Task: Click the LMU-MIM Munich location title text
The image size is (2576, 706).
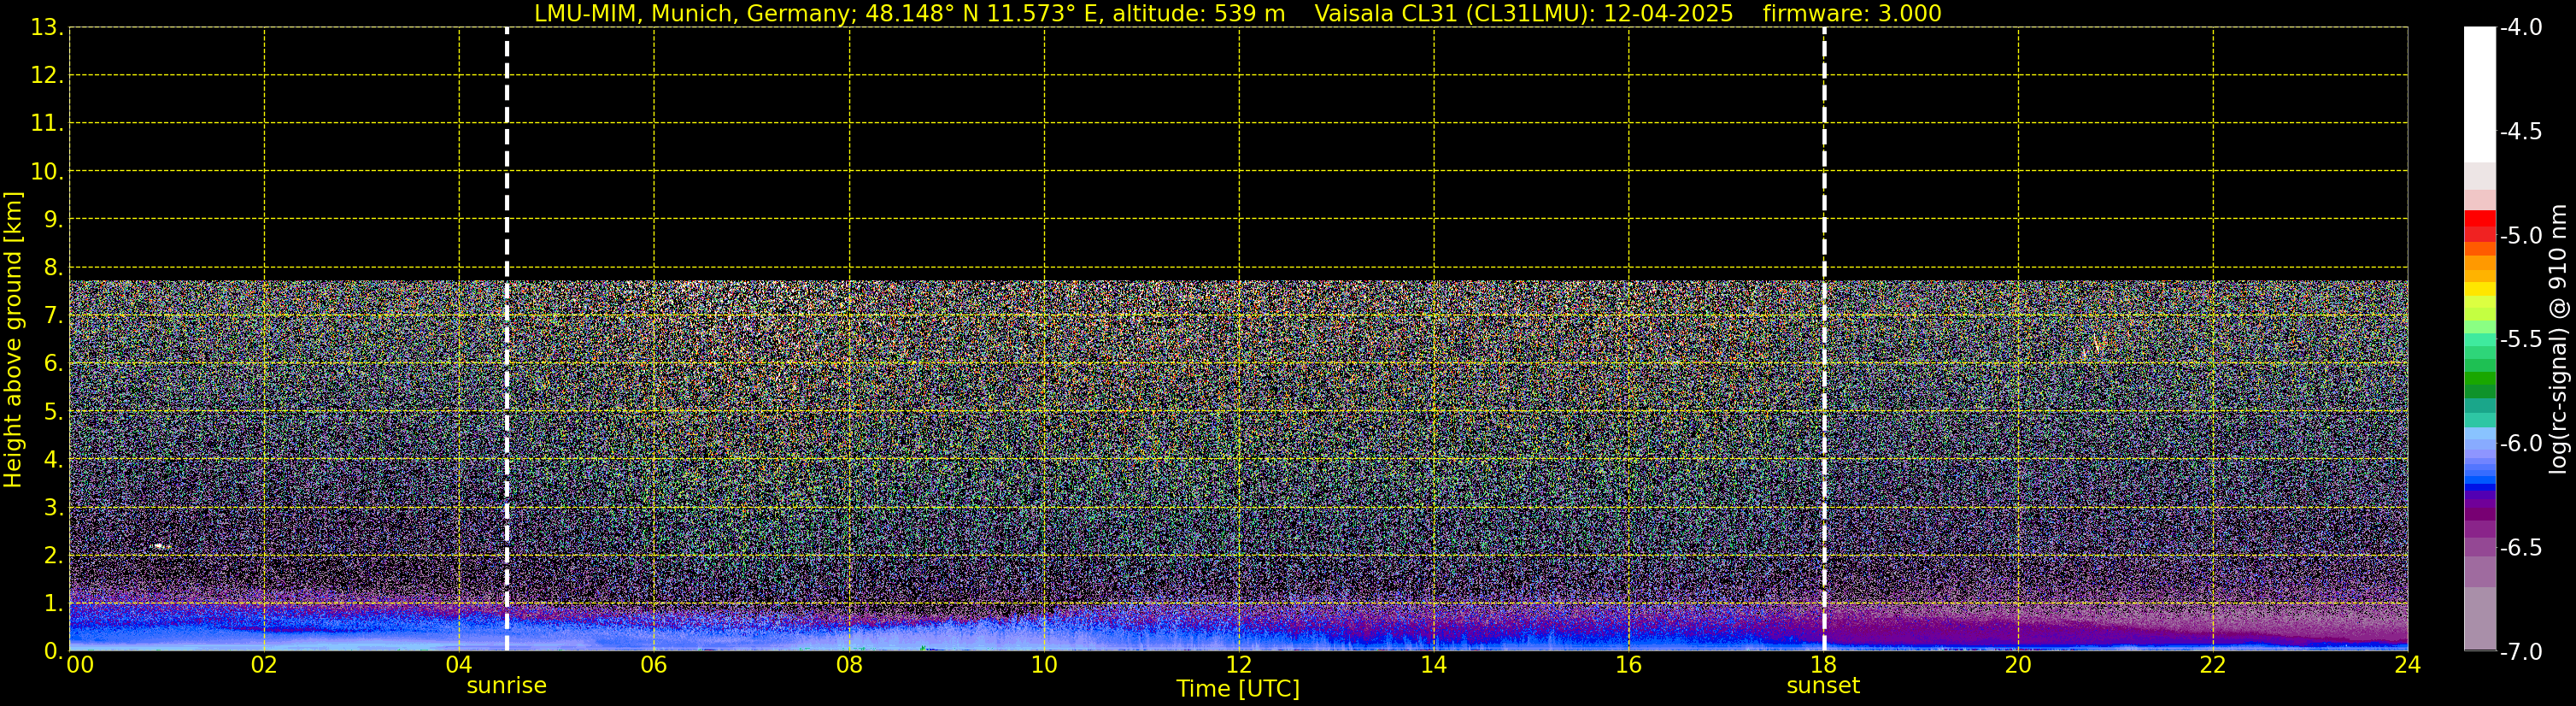Action: [x=908, y=14]
